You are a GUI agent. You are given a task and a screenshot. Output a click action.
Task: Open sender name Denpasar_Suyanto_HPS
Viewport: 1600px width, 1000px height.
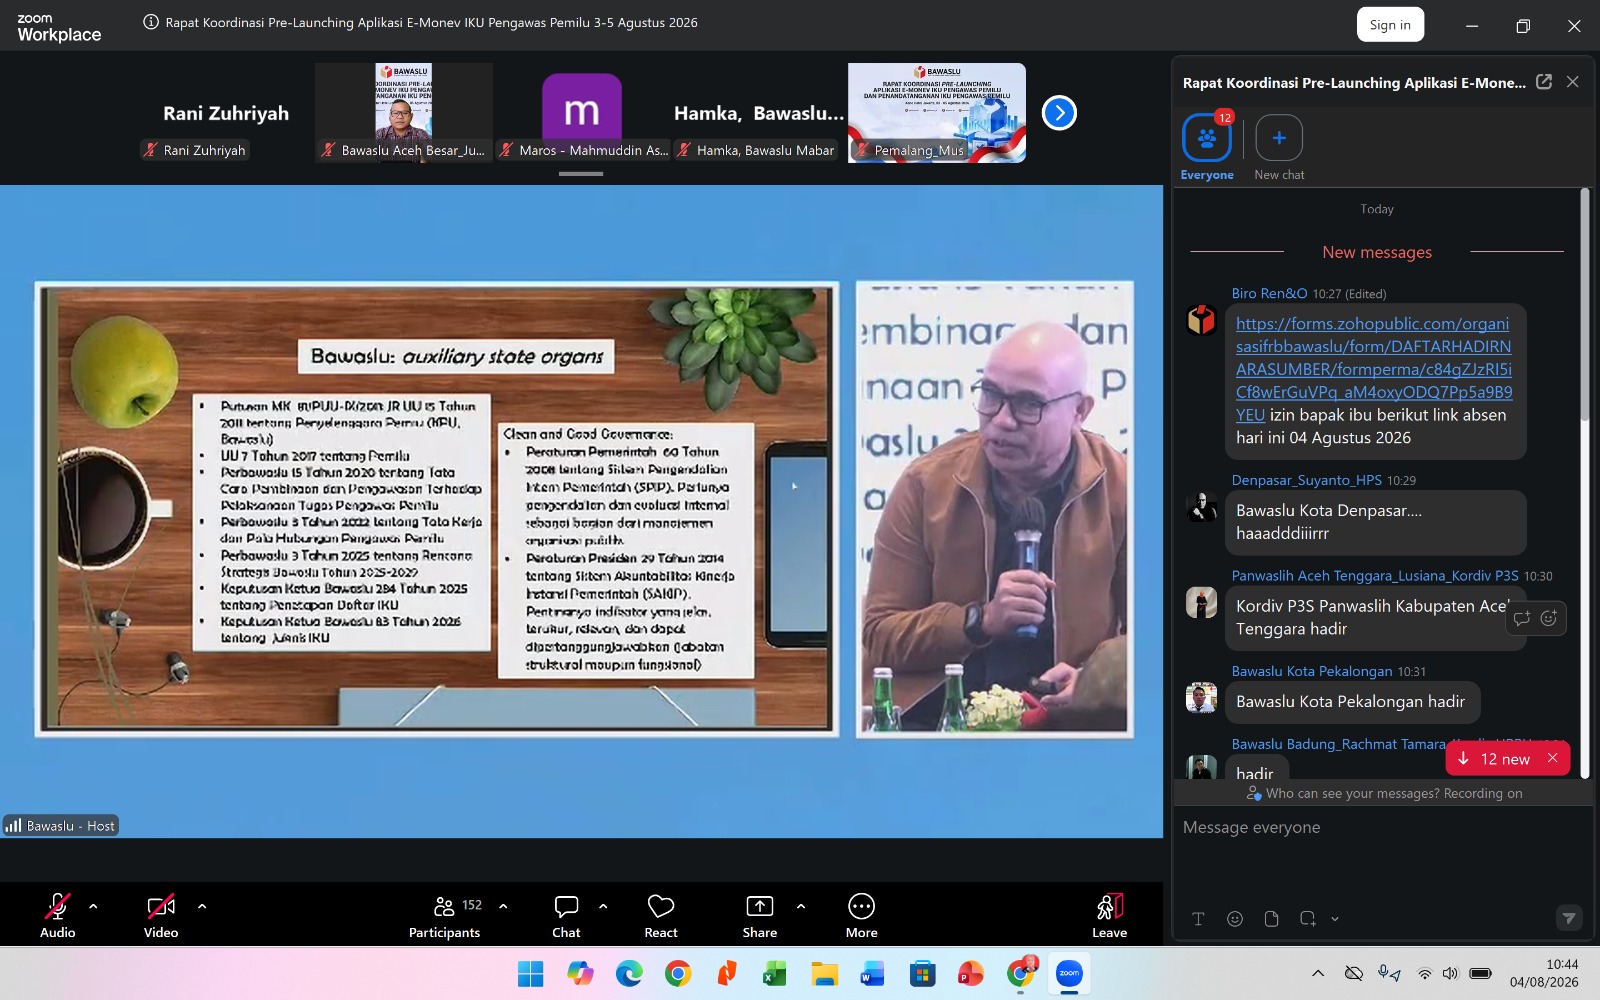pyautogui.click(x=1307, y=480)
